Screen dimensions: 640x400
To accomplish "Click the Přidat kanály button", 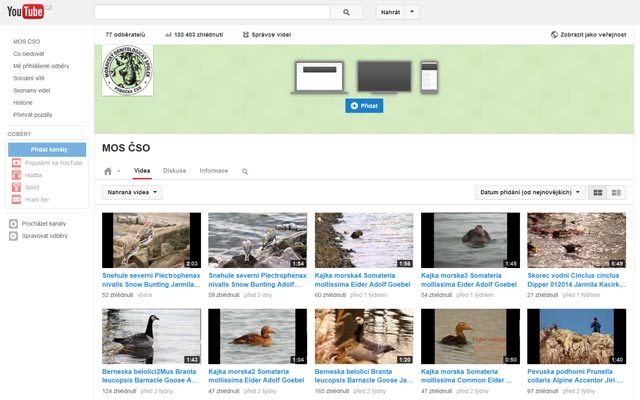I will tap(47, 149).
